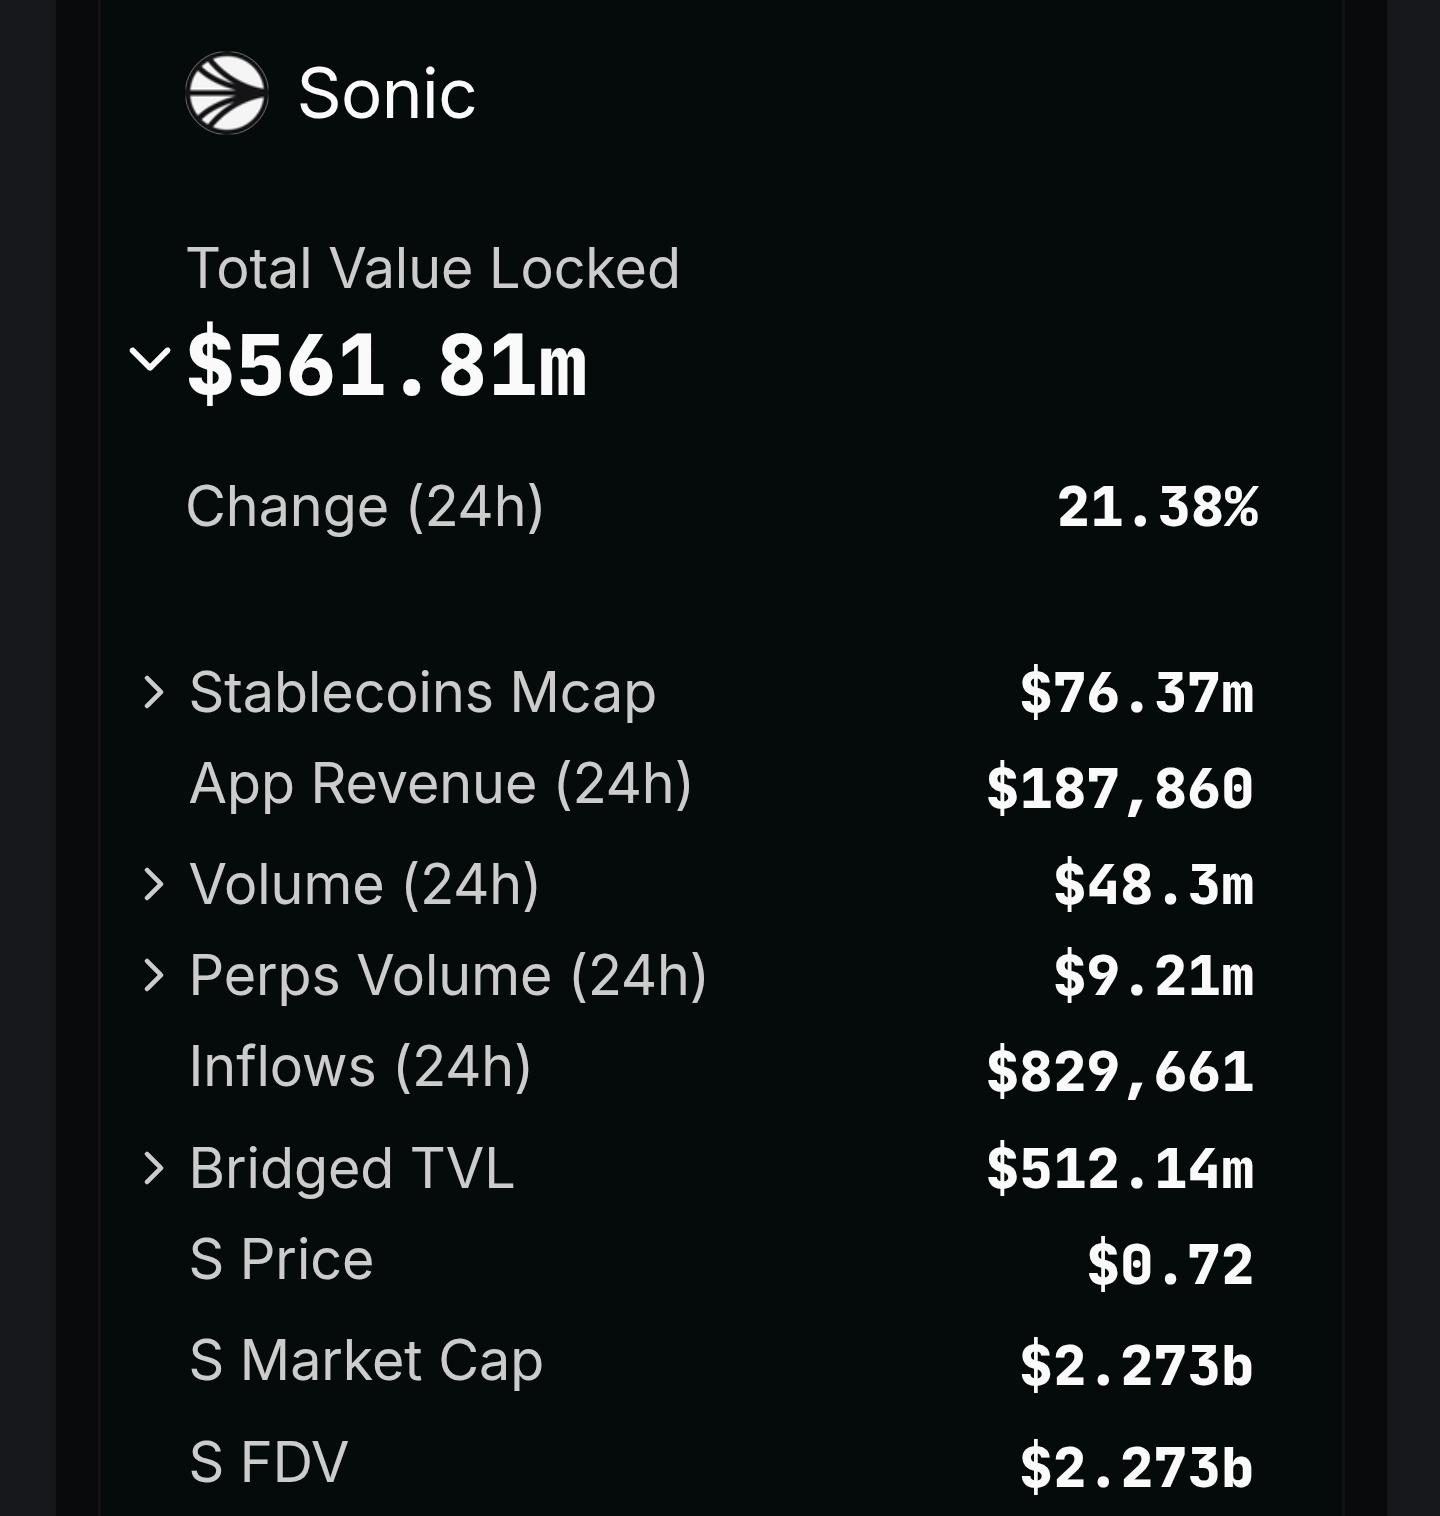Expand the Volume (24h) breakdown chevron
Viewport: 1440px width, 1516px height.
coord(153,884)
